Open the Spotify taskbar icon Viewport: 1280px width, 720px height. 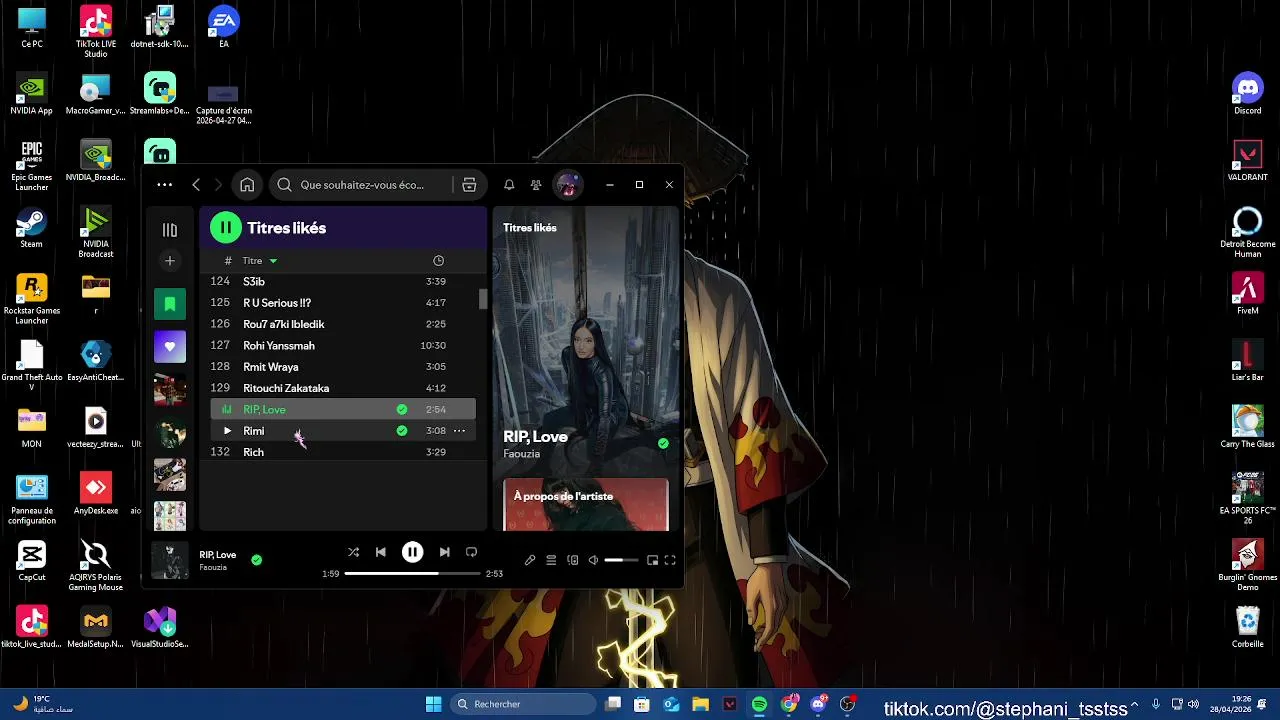point(759,705)
